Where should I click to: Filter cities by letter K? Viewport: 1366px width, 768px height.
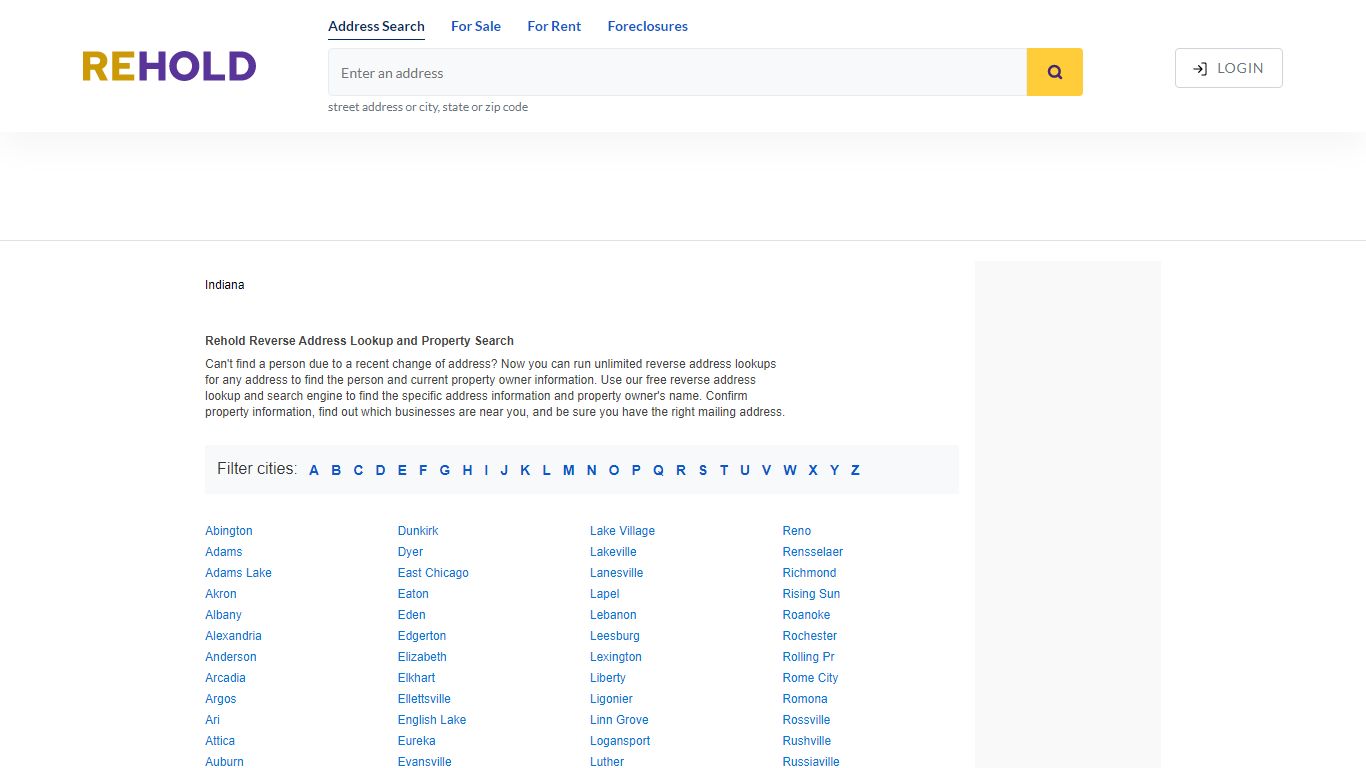(525, 470)
